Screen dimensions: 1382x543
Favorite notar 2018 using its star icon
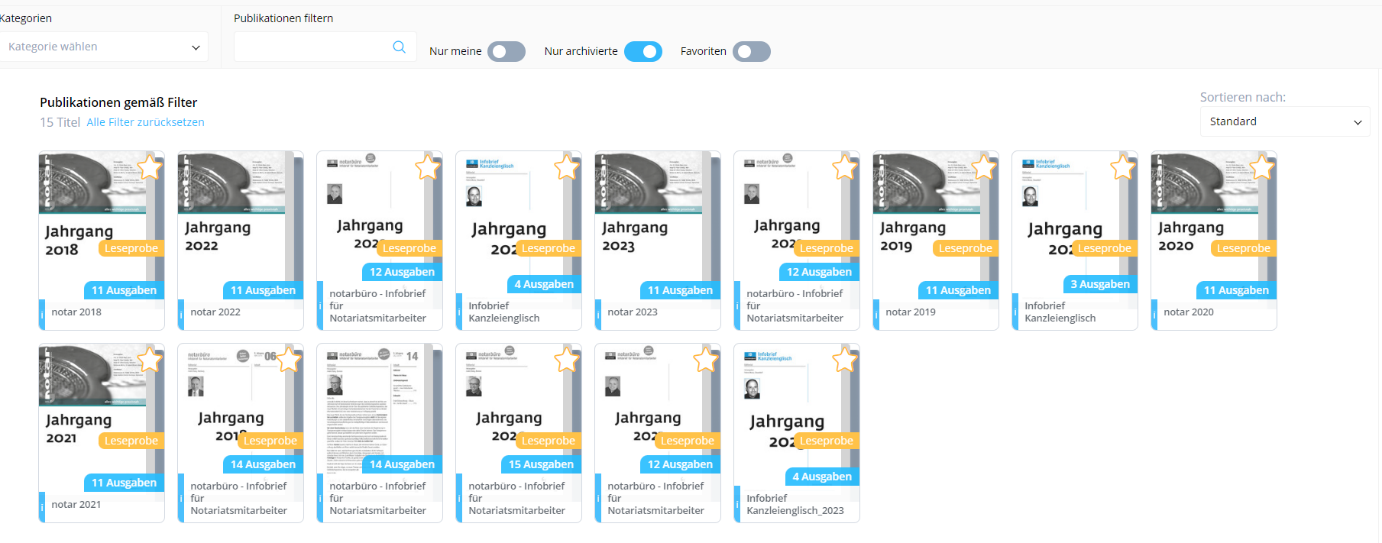150,167
